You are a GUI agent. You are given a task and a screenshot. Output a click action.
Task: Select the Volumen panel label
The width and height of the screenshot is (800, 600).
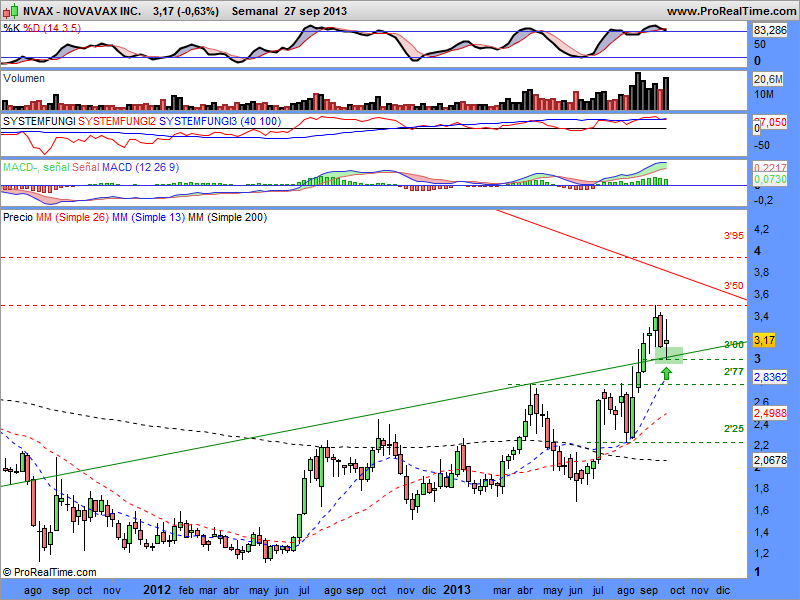pyautogui.click(x=24, y=78)
